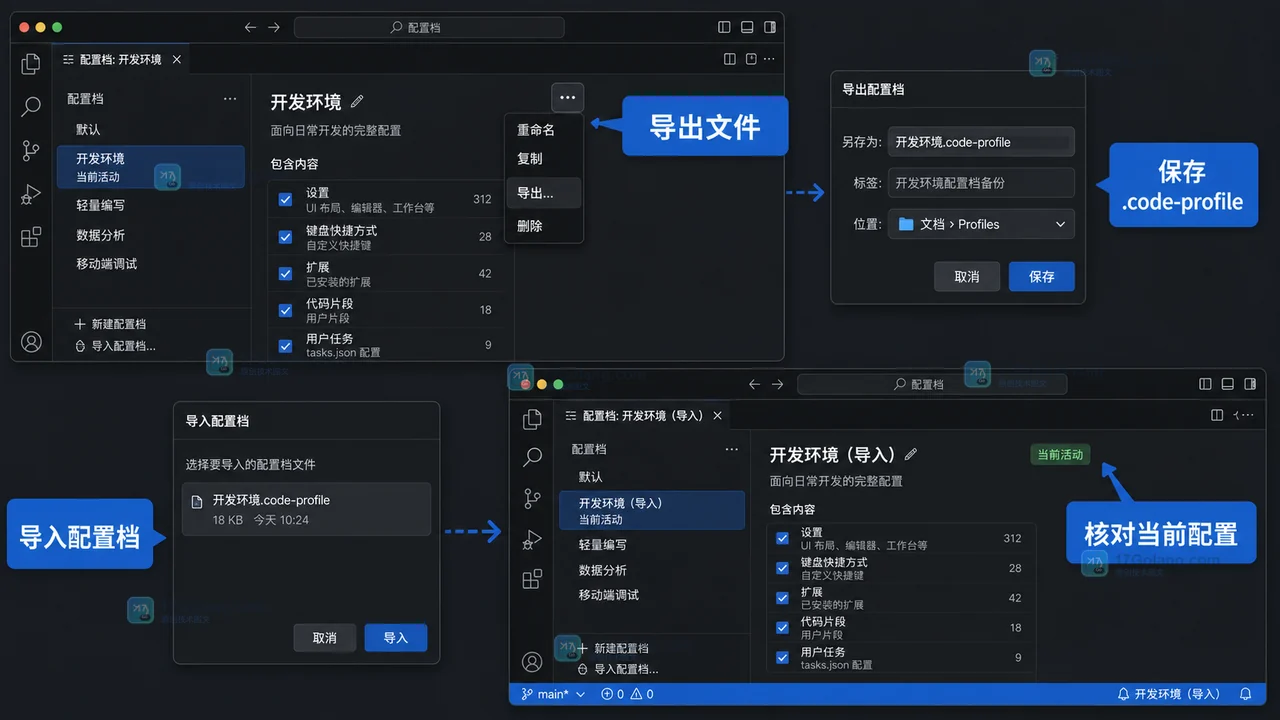Image resolution: width=1280 pixels, height=720 pixels.
Task: Toggle primary sidebar layout icon in top window
Action: (x=725, y=28)
